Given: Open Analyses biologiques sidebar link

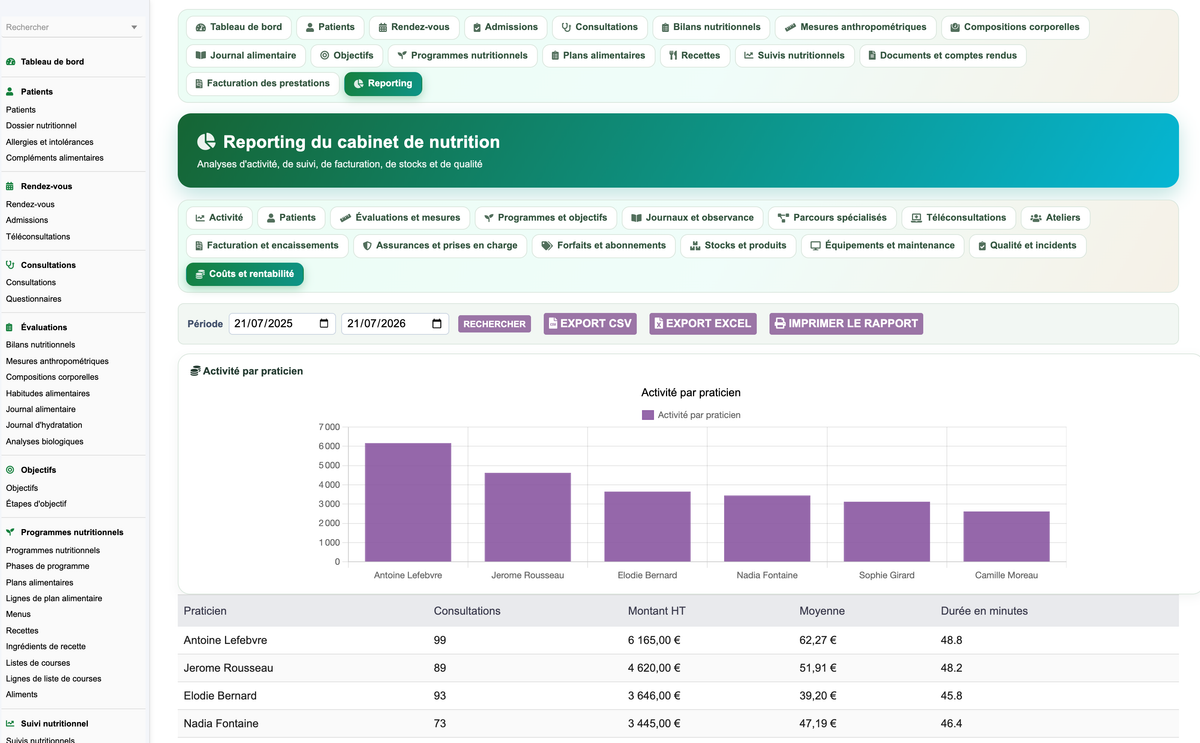Looking at the screenshot, I should 45,441.
